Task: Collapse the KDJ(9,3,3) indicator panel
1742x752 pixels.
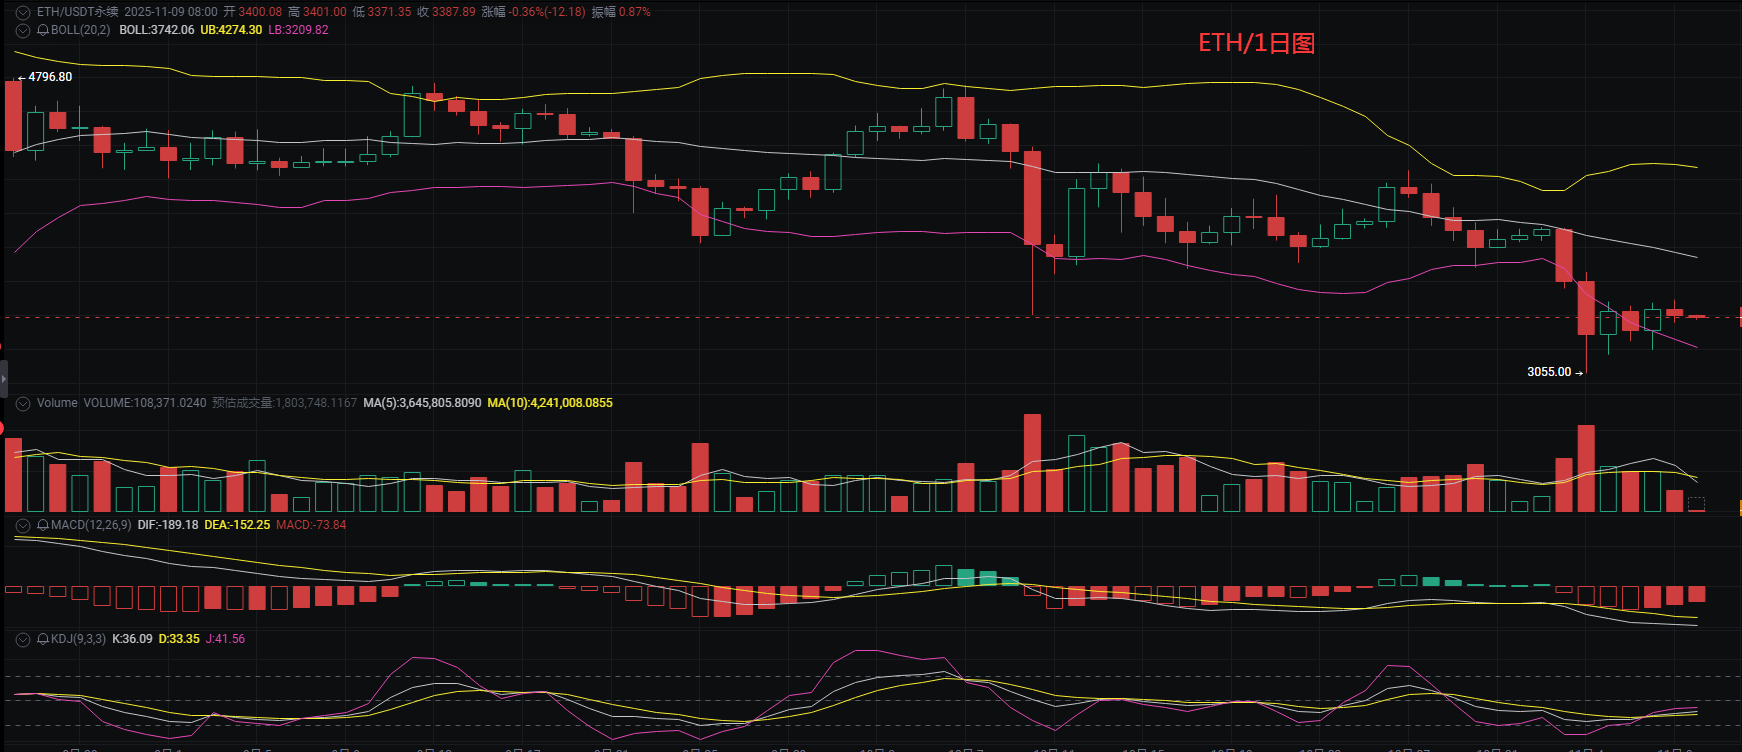Action: tap(23, 639)
